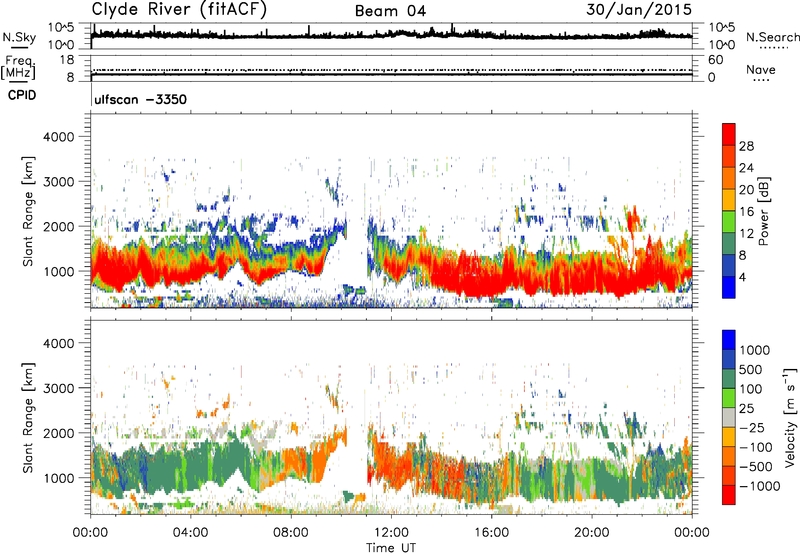Viewport: 800px width, 554px height.
Task: Select the 'ulfscan -3350' text
Action: [x=140, y=99]
